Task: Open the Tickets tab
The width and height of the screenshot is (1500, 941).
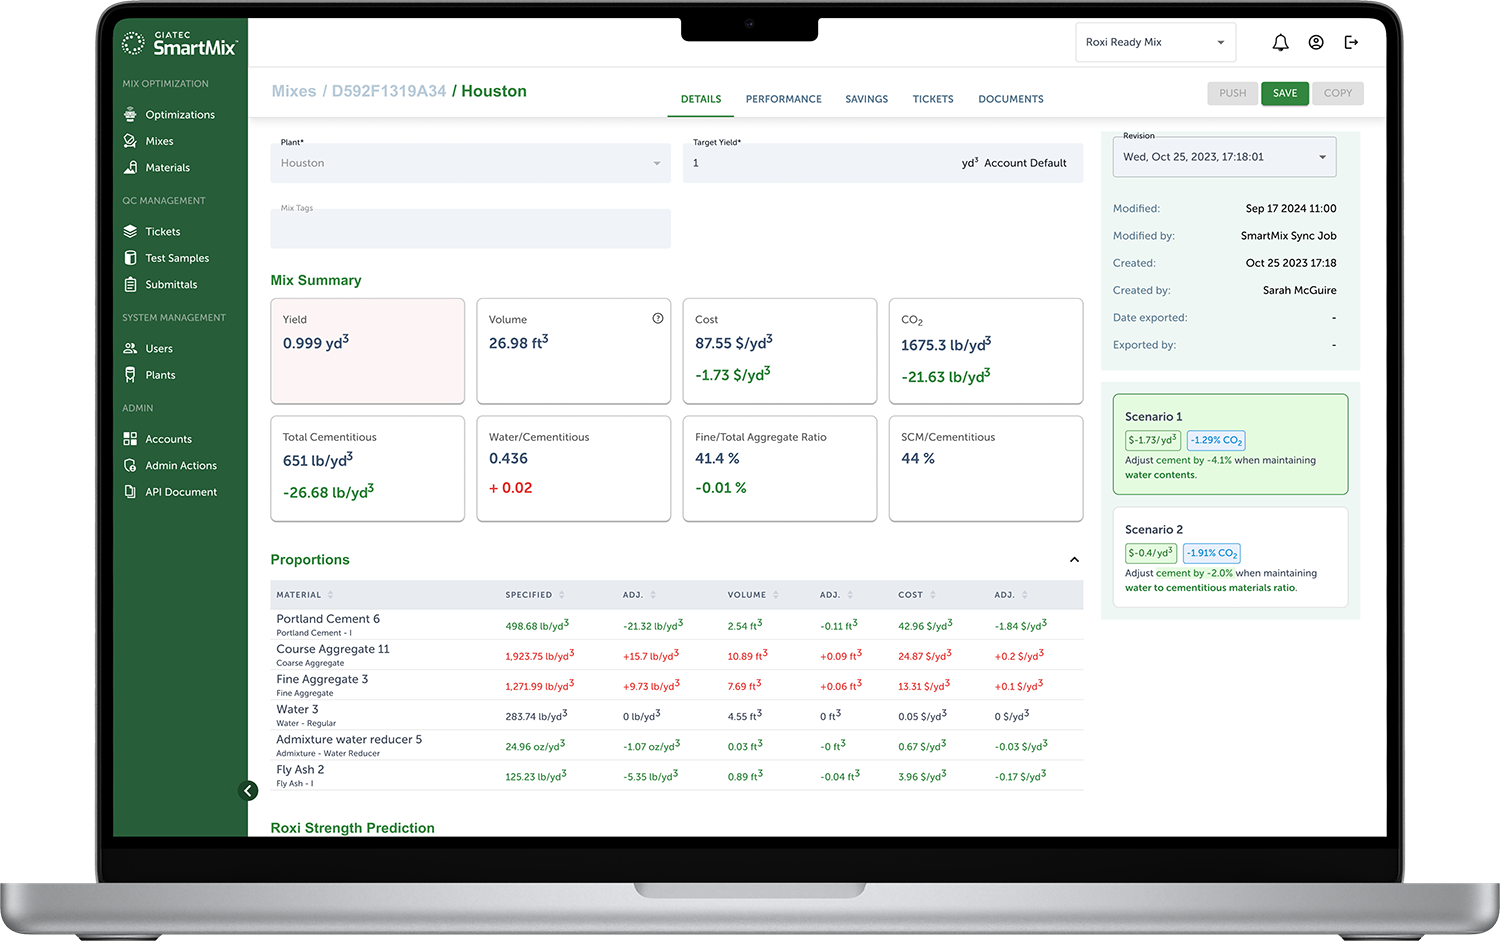Action: coord(933,99)
